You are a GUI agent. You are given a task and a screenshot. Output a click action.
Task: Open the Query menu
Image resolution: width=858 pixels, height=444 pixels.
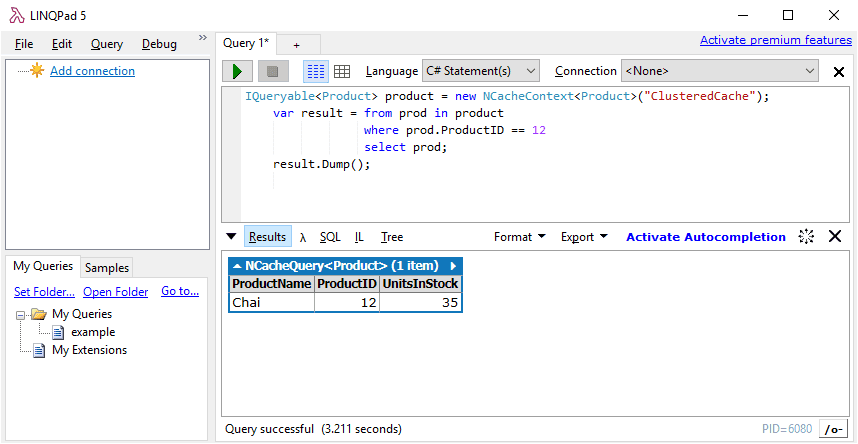pyautogui.click(x=107, y=44)
